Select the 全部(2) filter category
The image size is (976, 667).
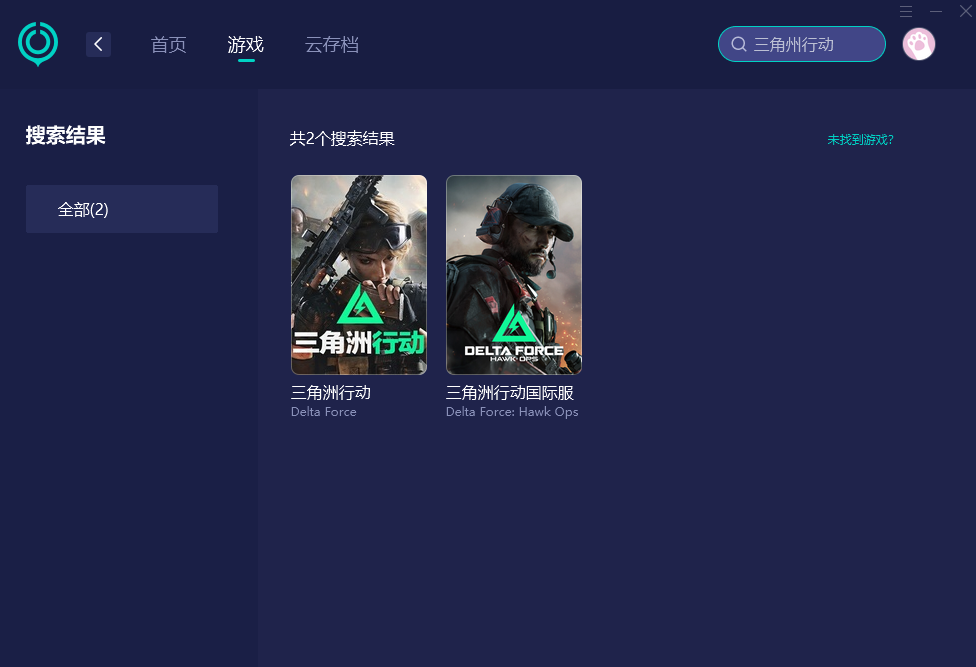(122, 209)
